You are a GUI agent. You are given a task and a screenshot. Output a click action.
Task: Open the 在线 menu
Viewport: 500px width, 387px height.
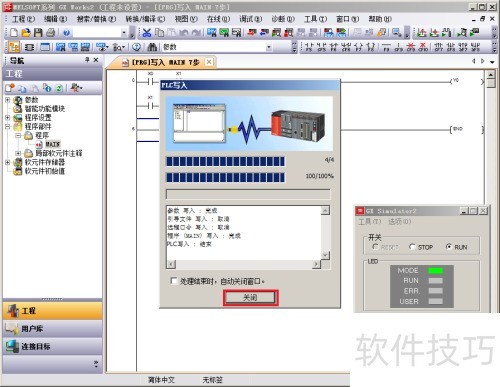(x=218, y=19)
